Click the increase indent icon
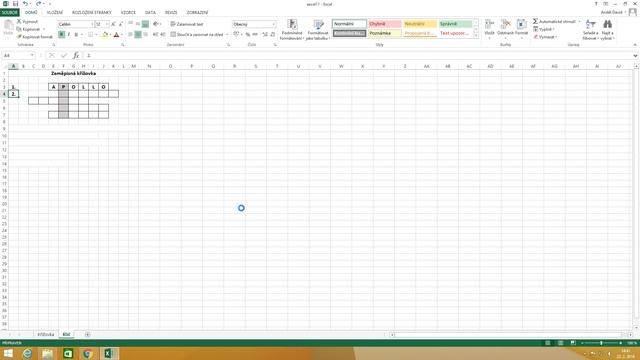 [163, 35]
